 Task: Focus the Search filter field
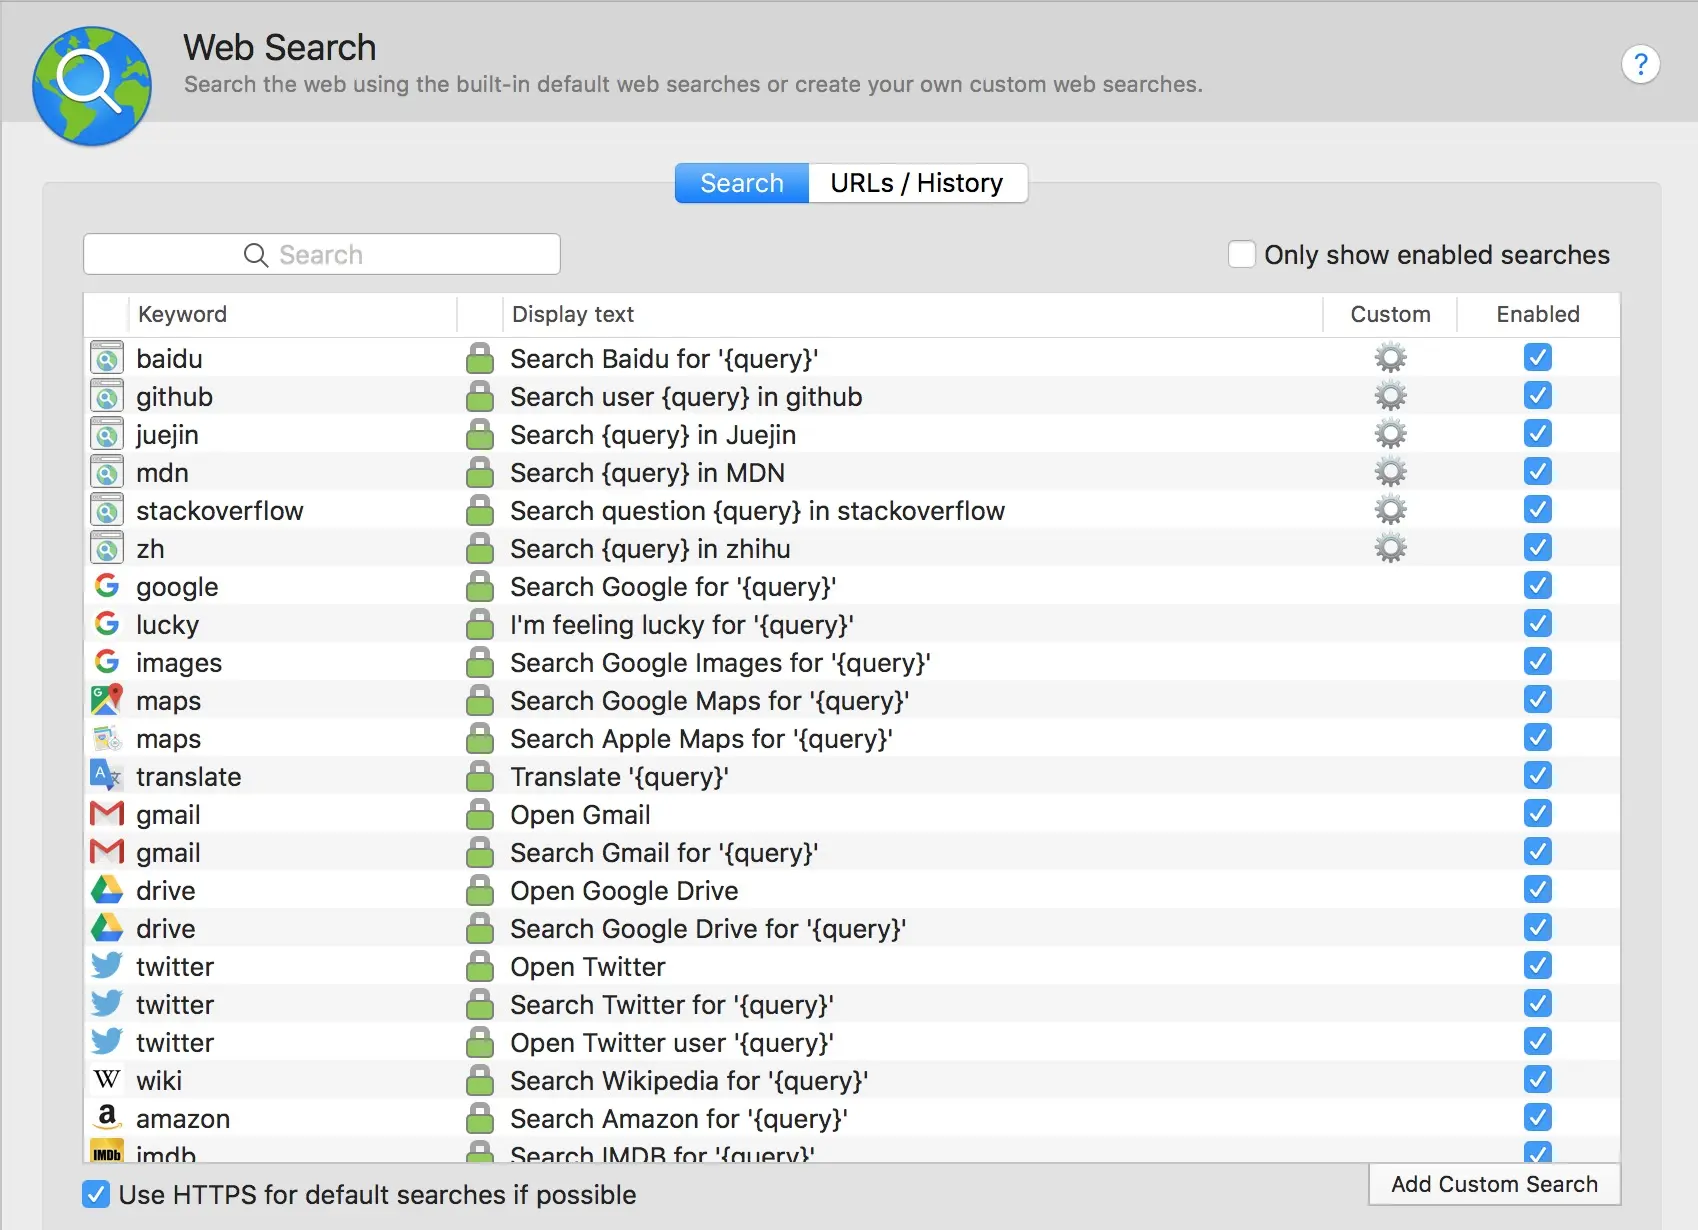coord(321,255)
